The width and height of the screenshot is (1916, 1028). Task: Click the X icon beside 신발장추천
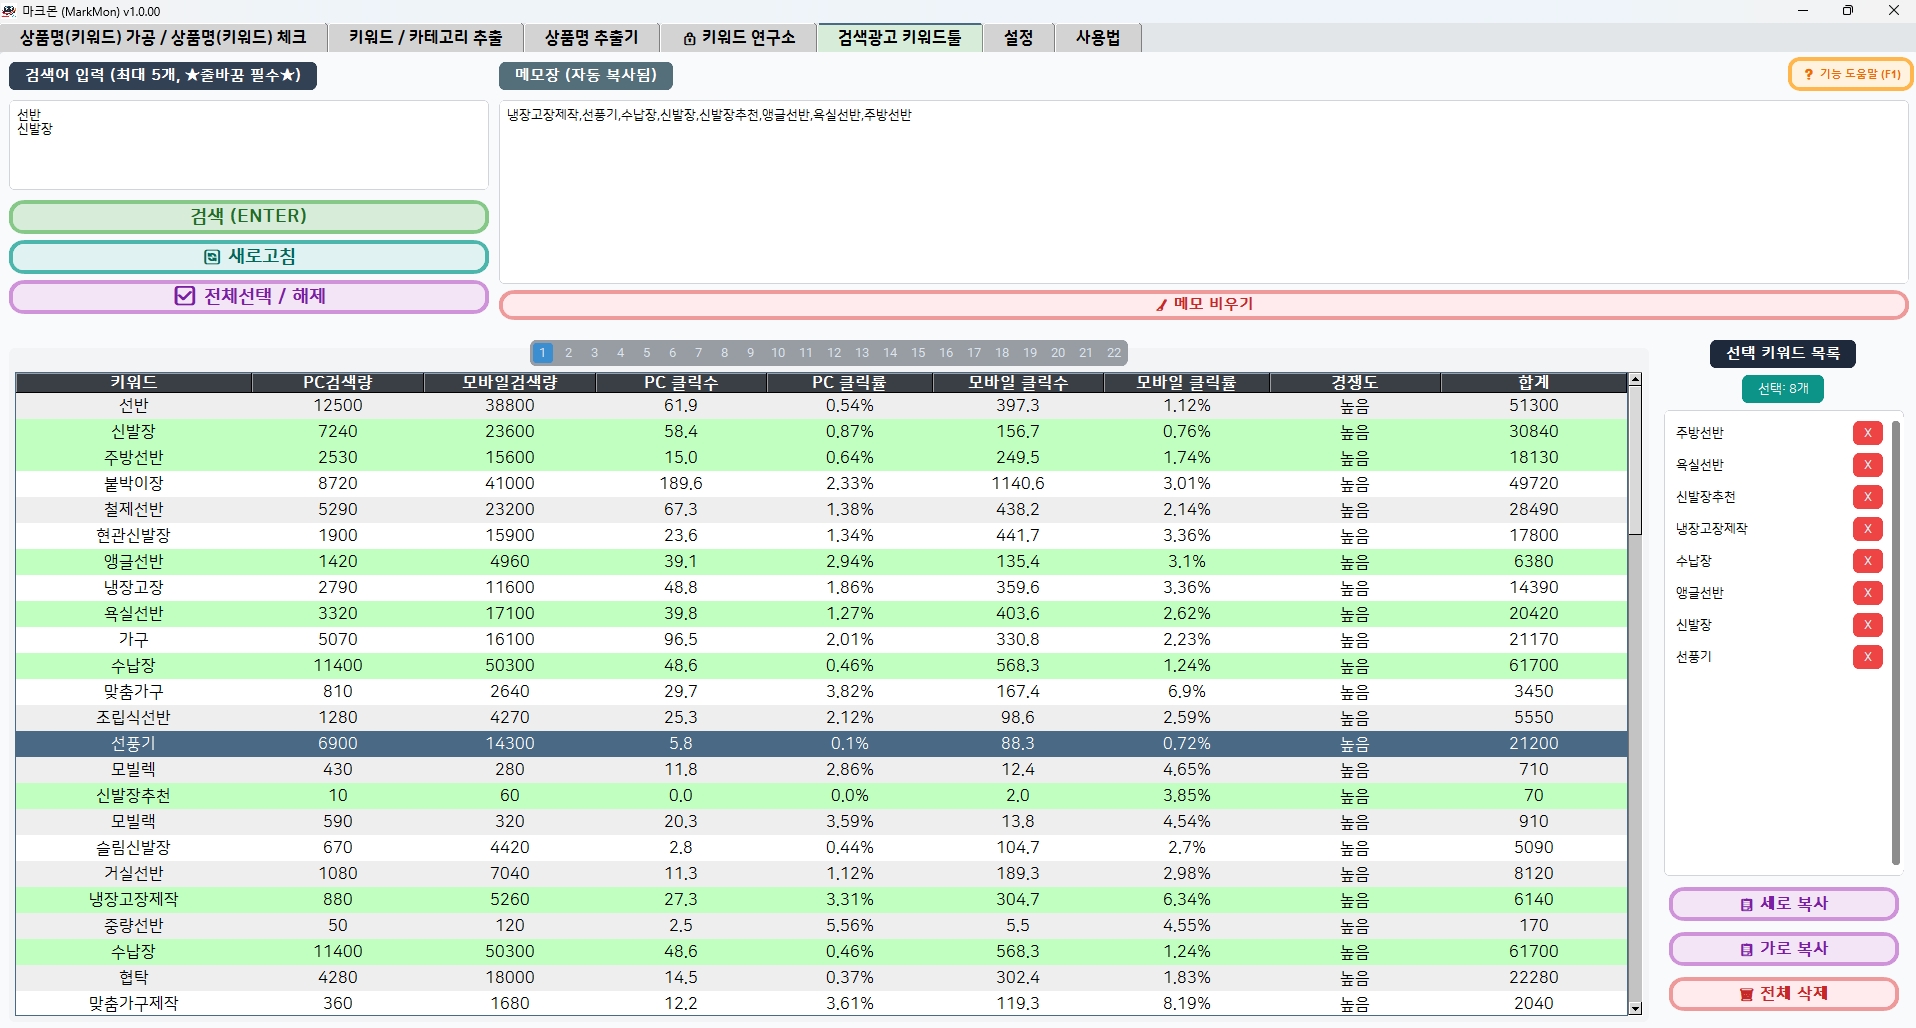point(1867,497)
